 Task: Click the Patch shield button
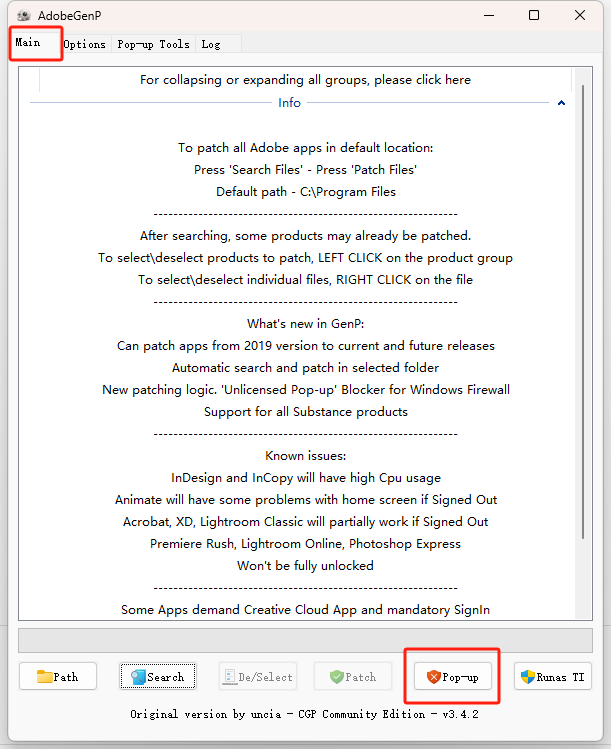tap(353, 676)
